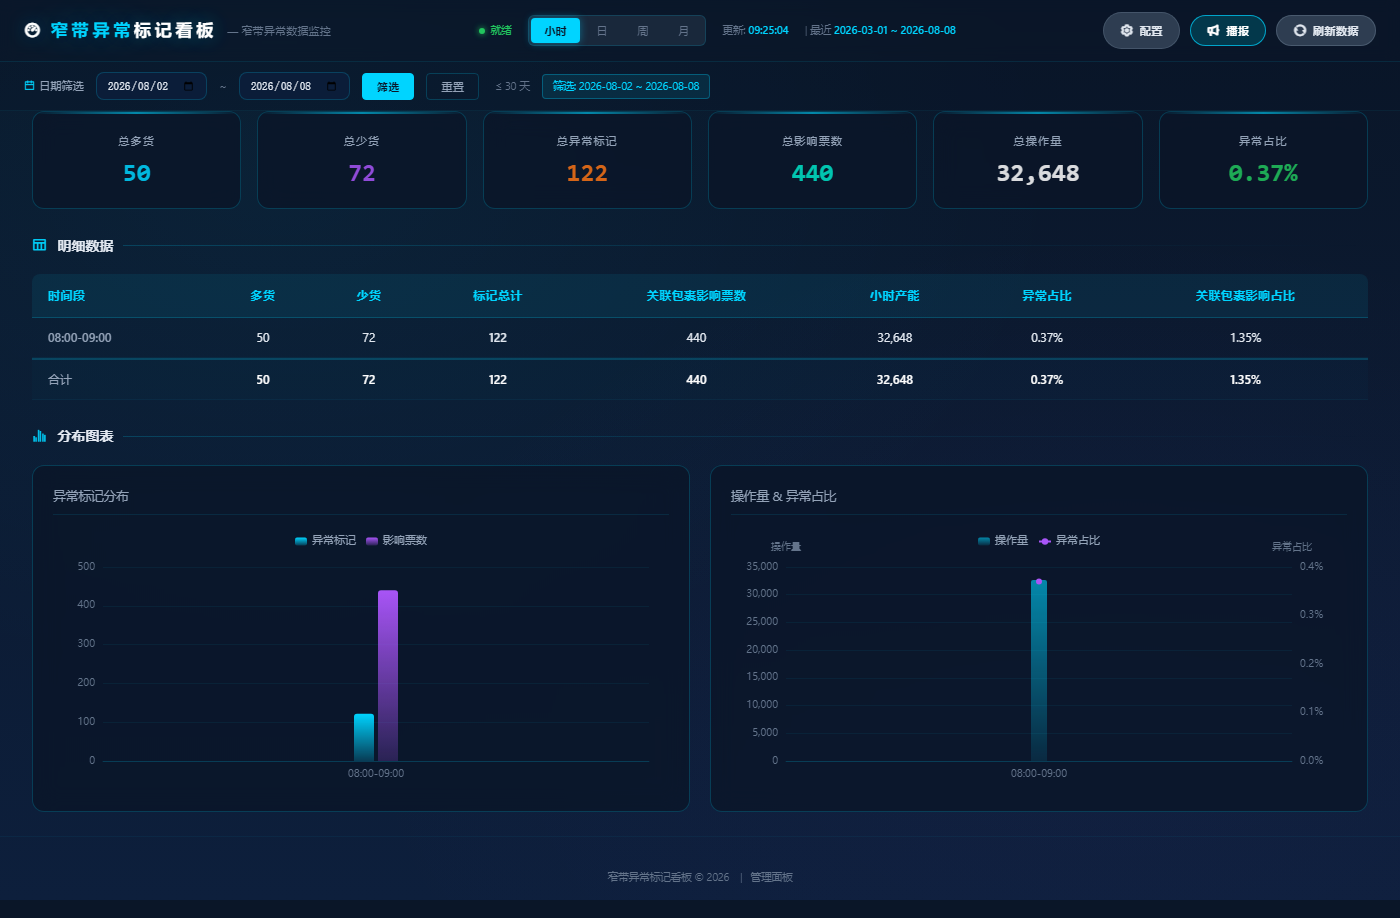Click the 多货 column header
Image resolution: width=1400 pixels, height=918 pixels.
point(263,296)
